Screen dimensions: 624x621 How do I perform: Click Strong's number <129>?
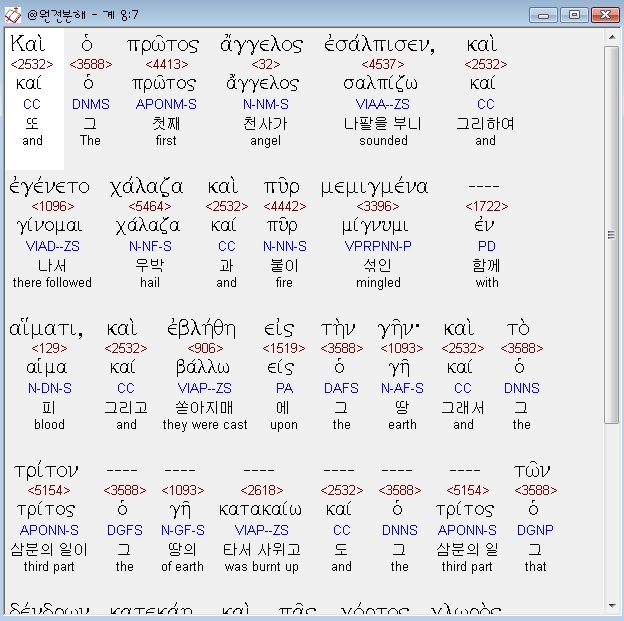(49, 348)
